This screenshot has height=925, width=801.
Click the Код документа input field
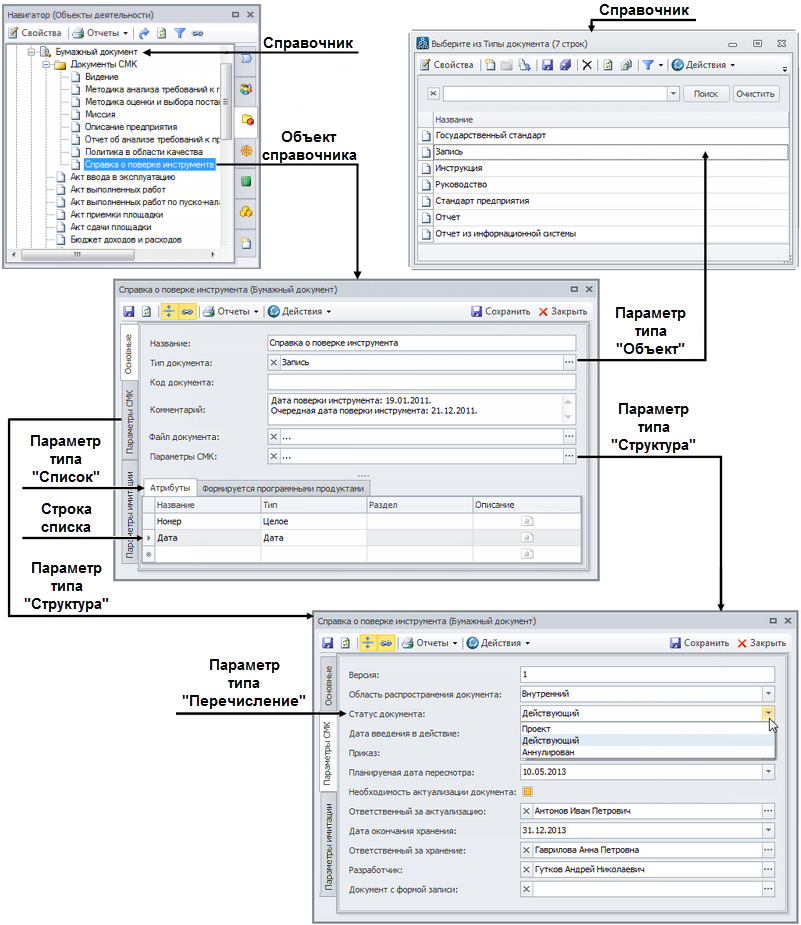(421, 381)
